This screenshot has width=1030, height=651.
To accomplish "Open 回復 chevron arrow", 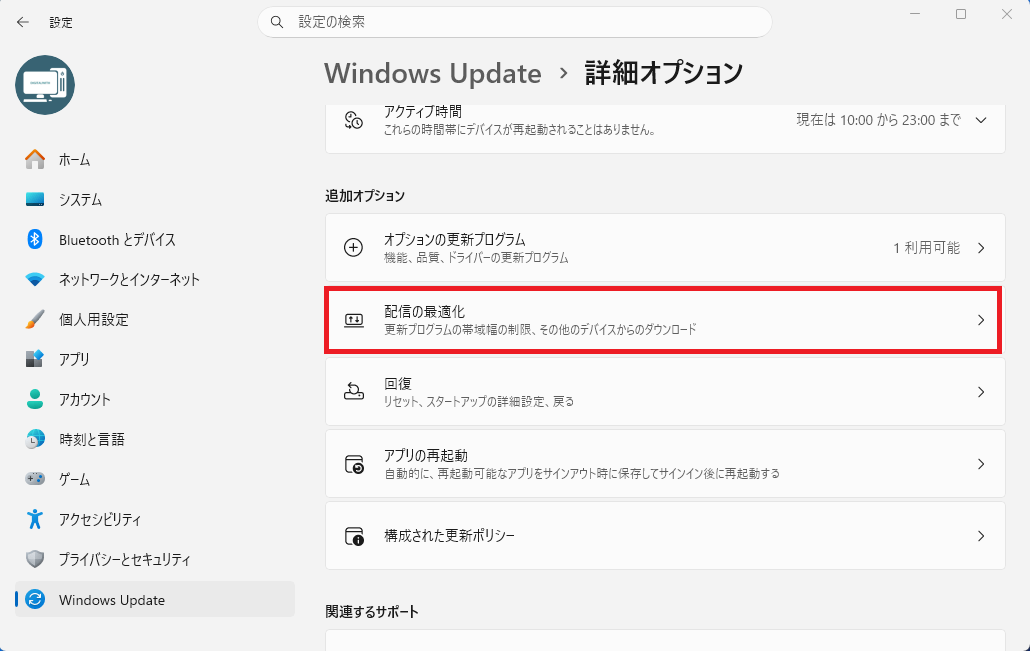I will click(x=981, y=392).
